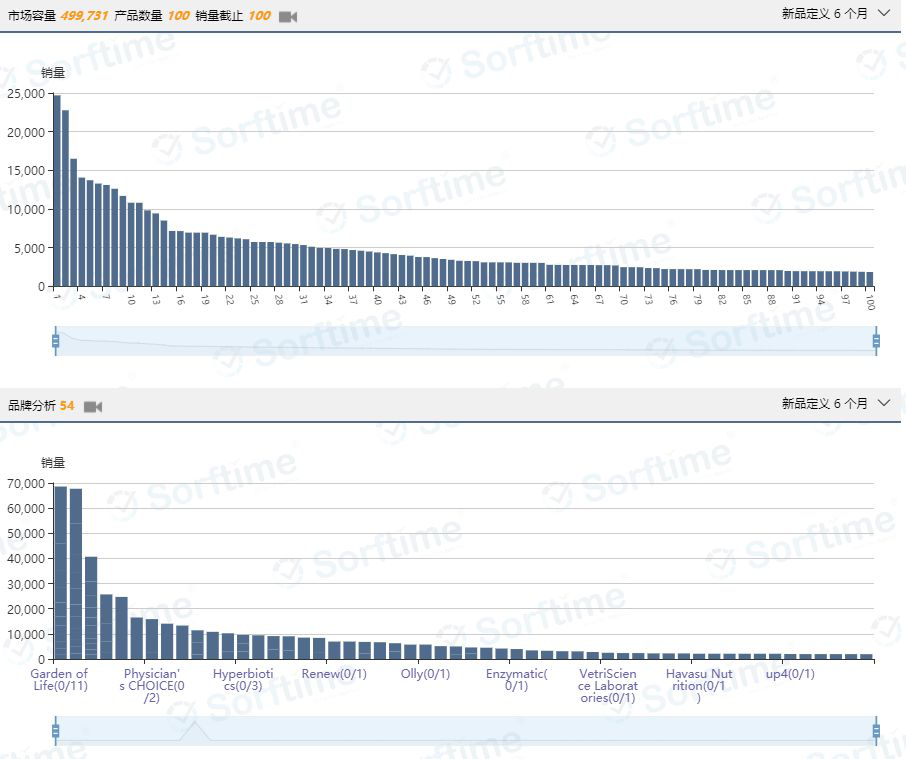
Task: Click the left handle of the top chart's zoom slider
Action: [56, 341]
